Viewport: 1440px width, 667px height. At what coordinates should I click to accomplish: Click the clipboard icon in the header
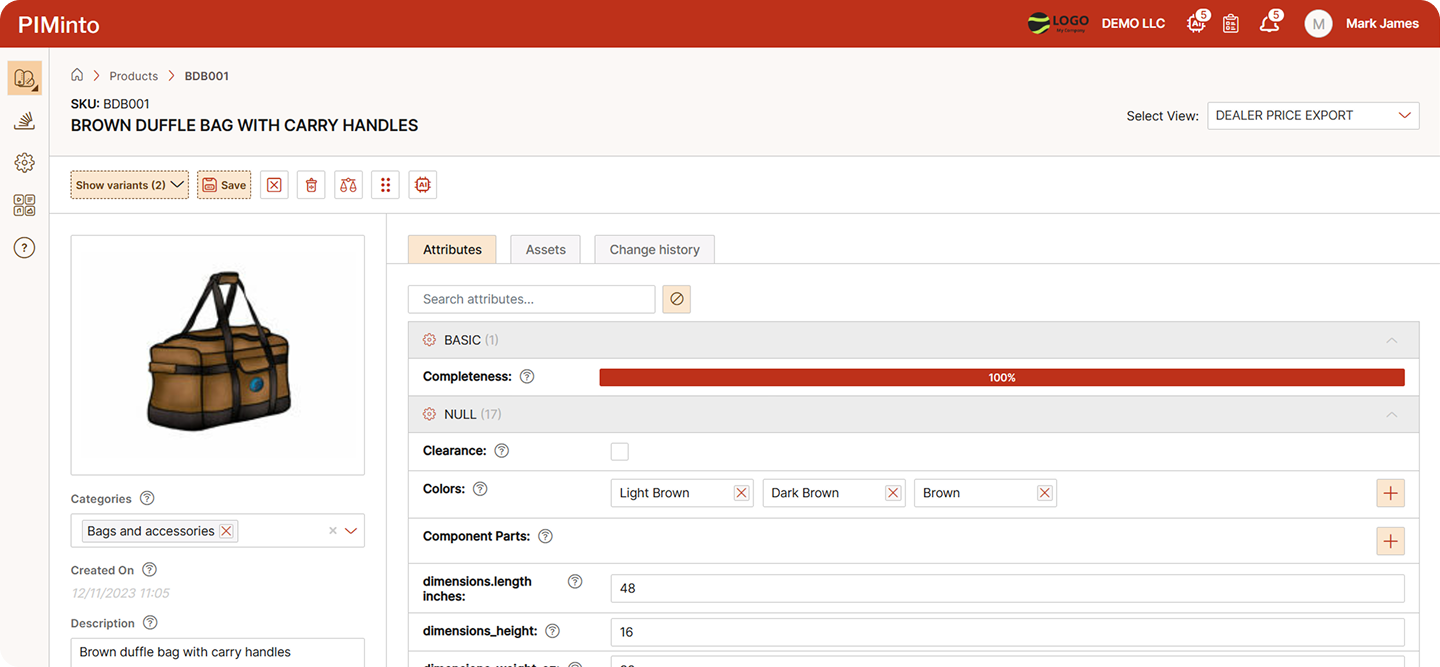pos(1231,23)
